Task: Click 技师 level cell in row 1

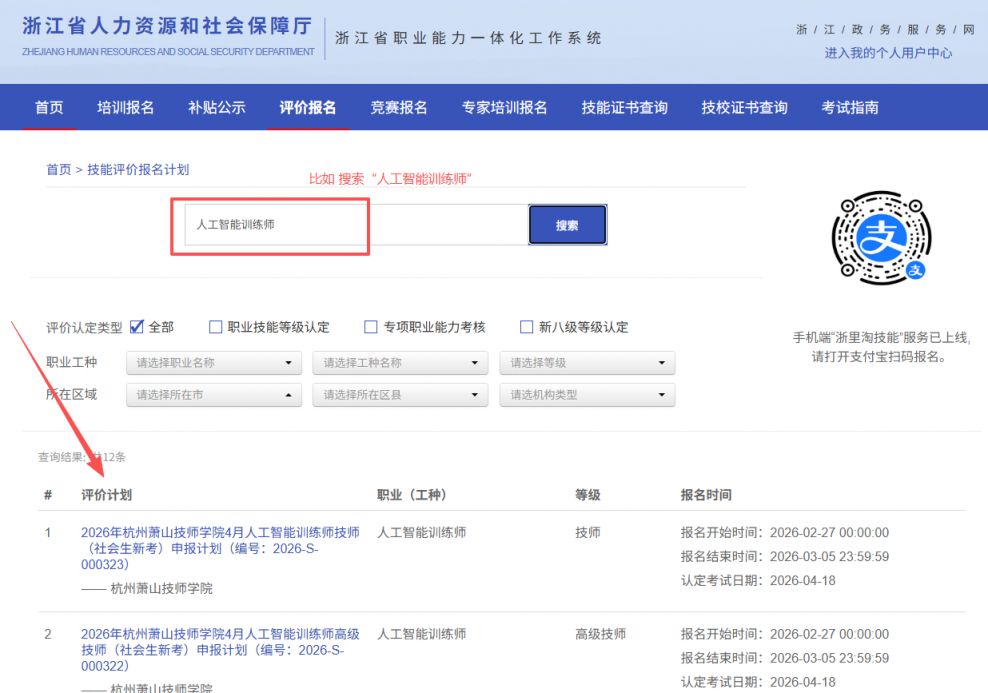Action: coord(587,532)
